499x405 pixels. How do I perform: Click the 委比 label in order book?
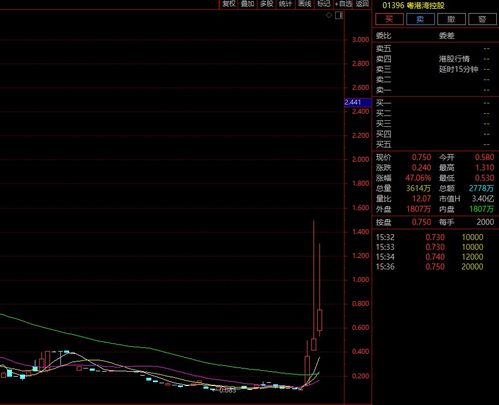[x=383, y=36]
